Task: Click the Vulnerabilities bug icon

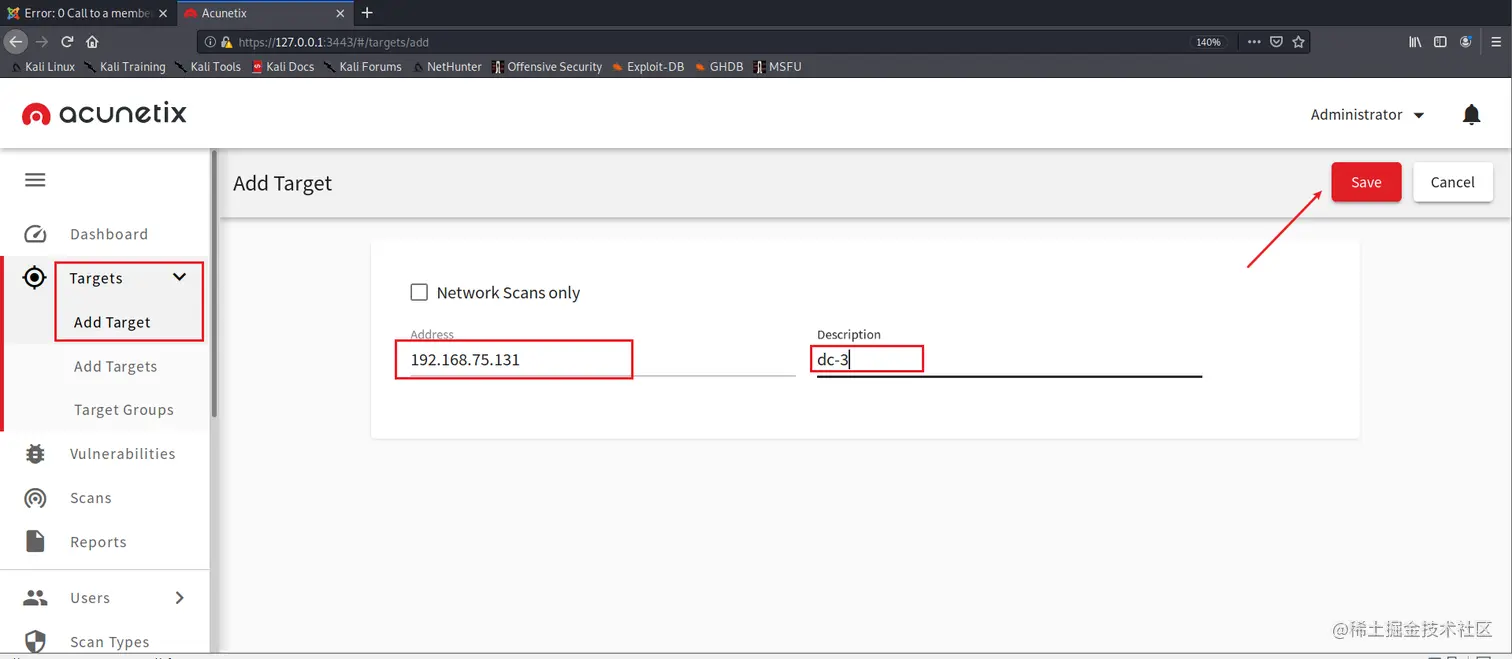Action: click(35, 454)
